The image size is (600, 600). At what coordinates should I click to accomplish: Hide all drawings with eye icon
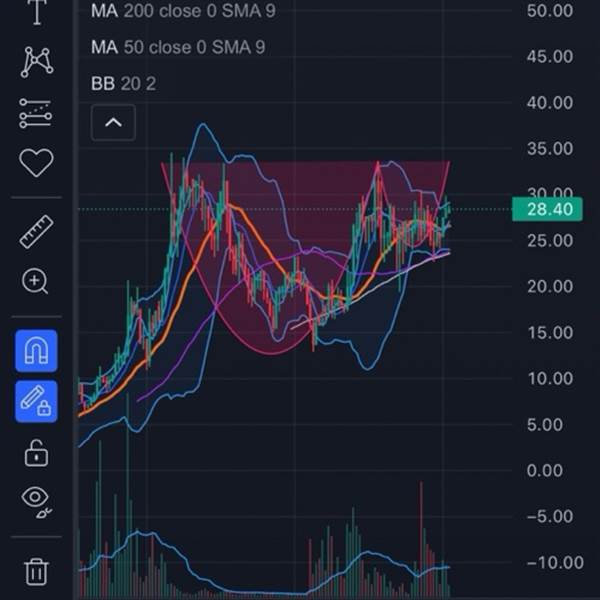click(36, 502)
